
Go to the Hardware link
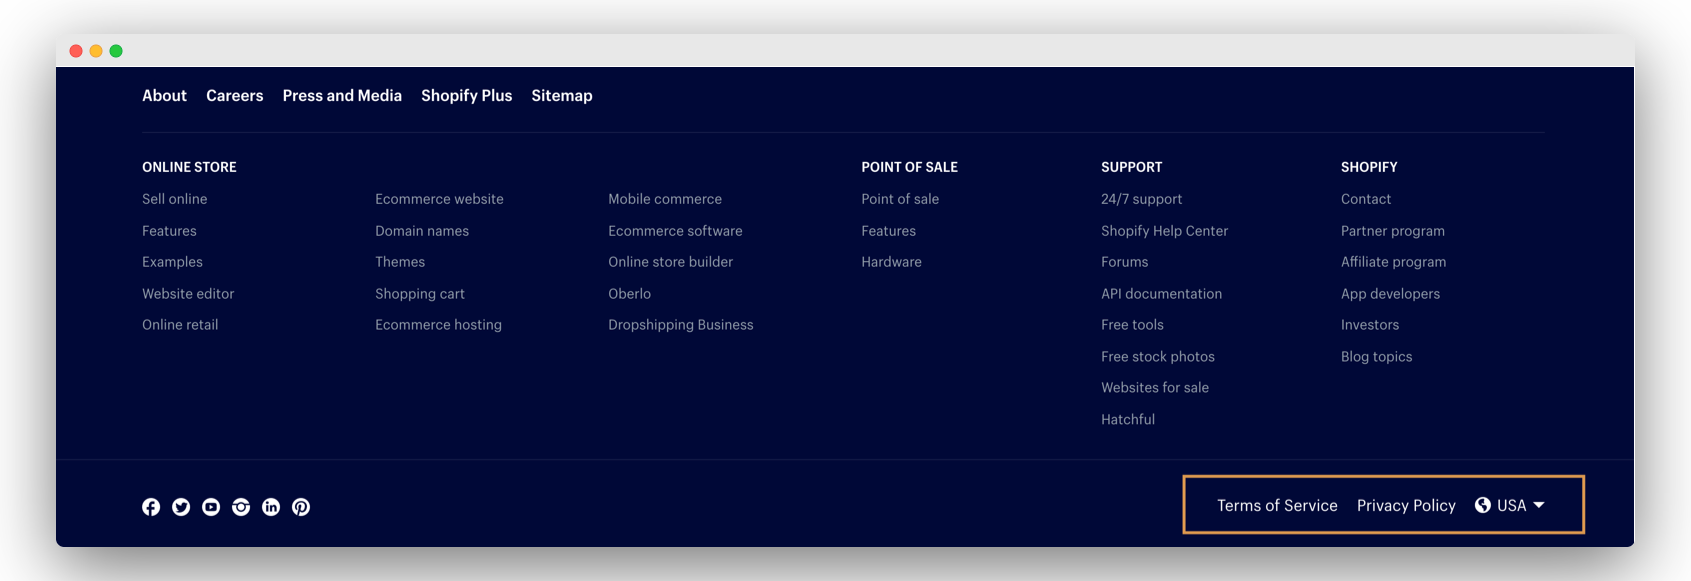pyautogui.click(x=891, y=262)
